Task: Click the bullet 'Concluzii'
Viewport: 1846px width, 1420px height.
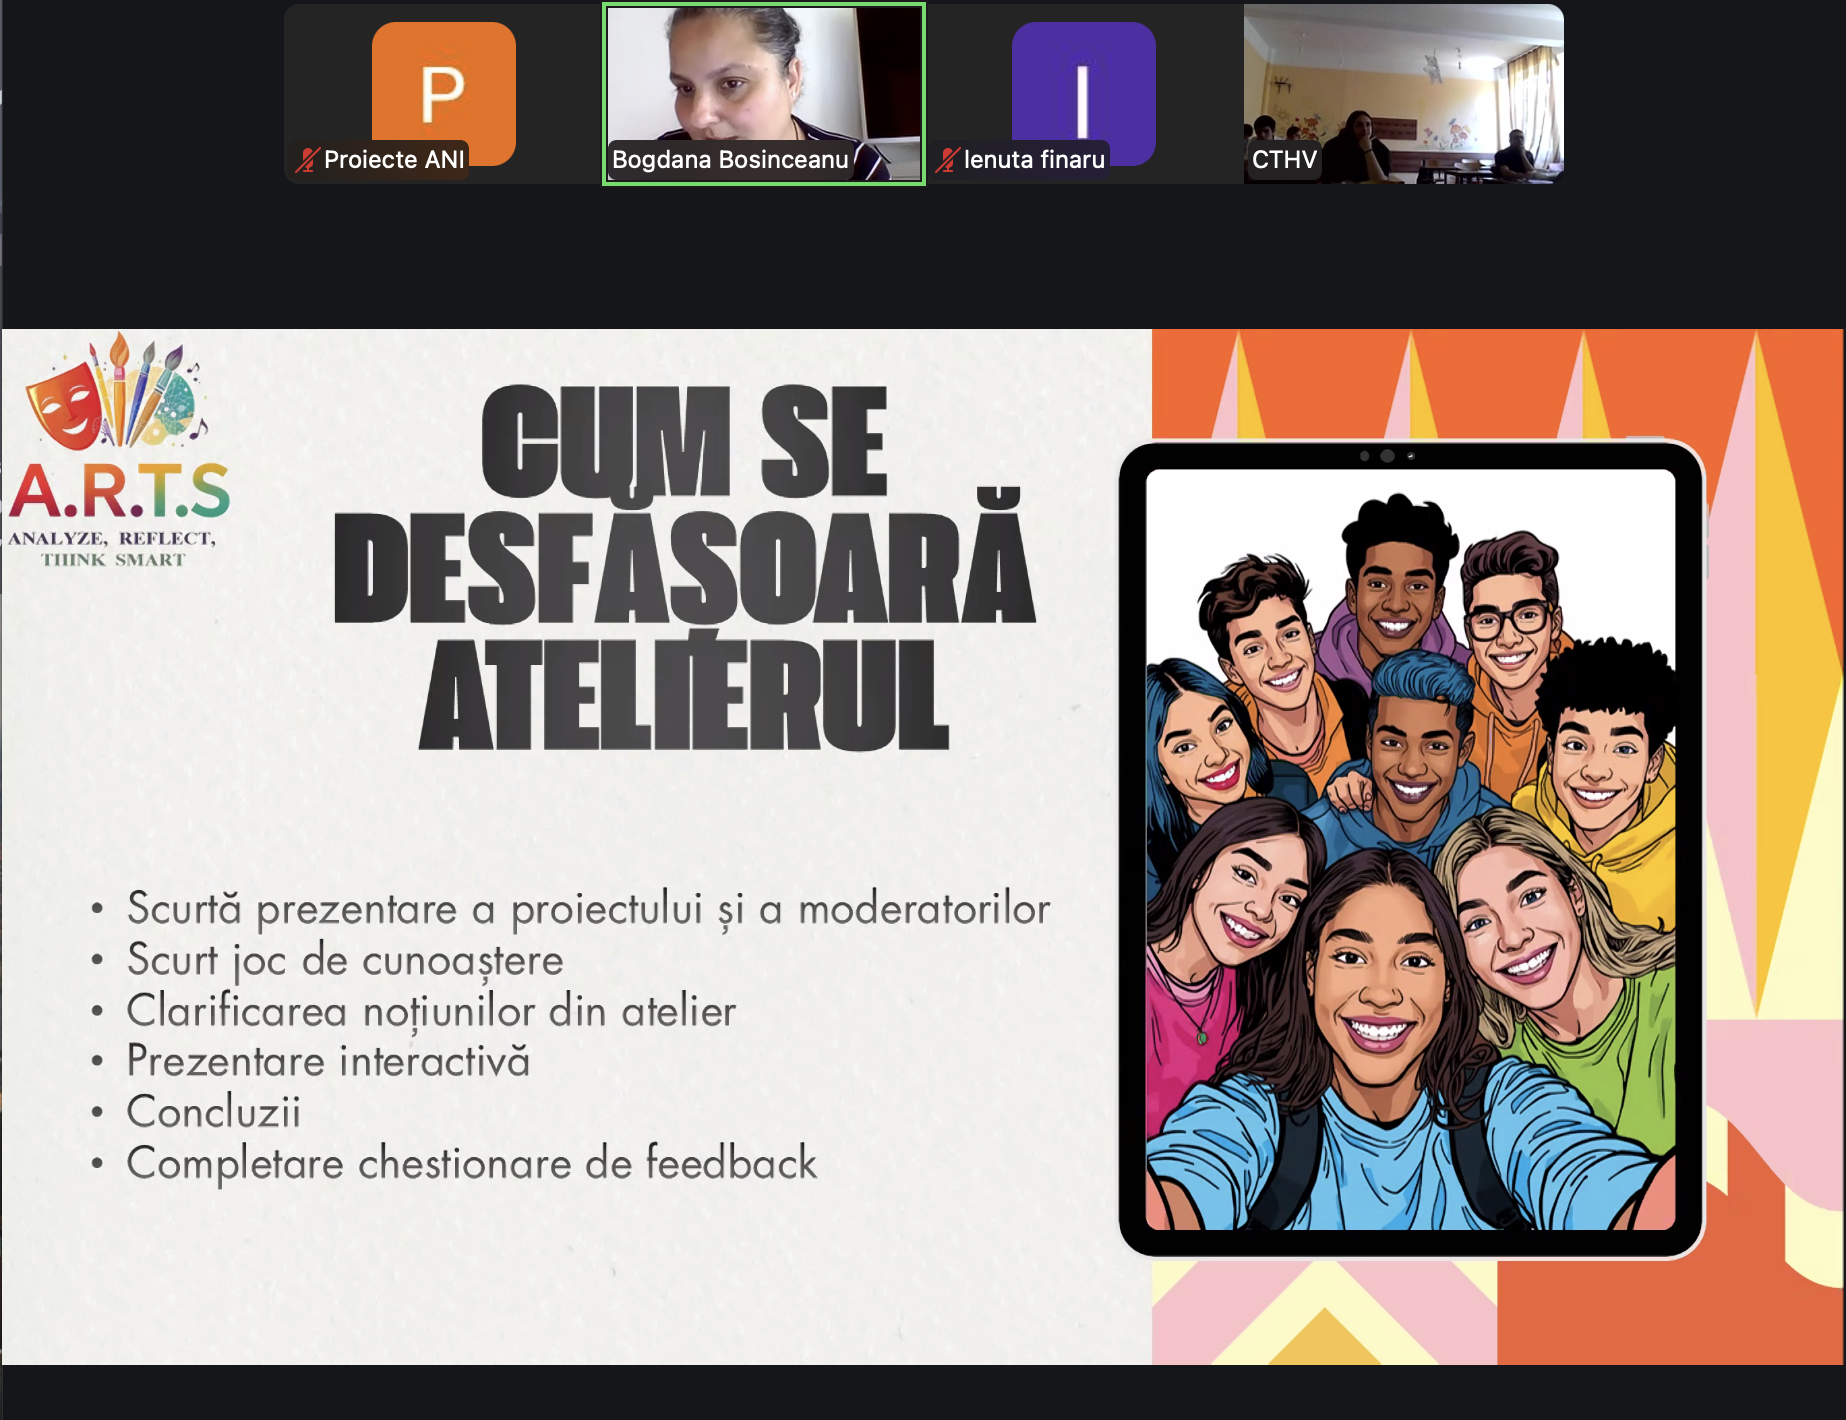Action: click(213, 1112)
